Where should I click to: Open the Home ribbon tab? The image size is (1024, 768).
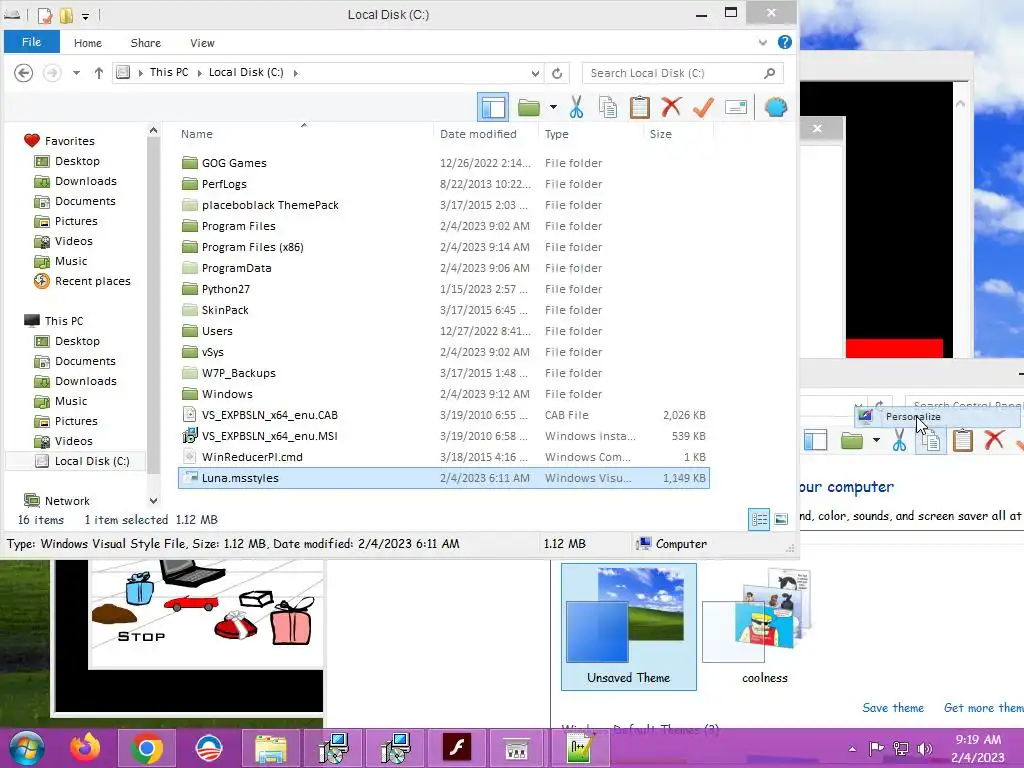88,42
